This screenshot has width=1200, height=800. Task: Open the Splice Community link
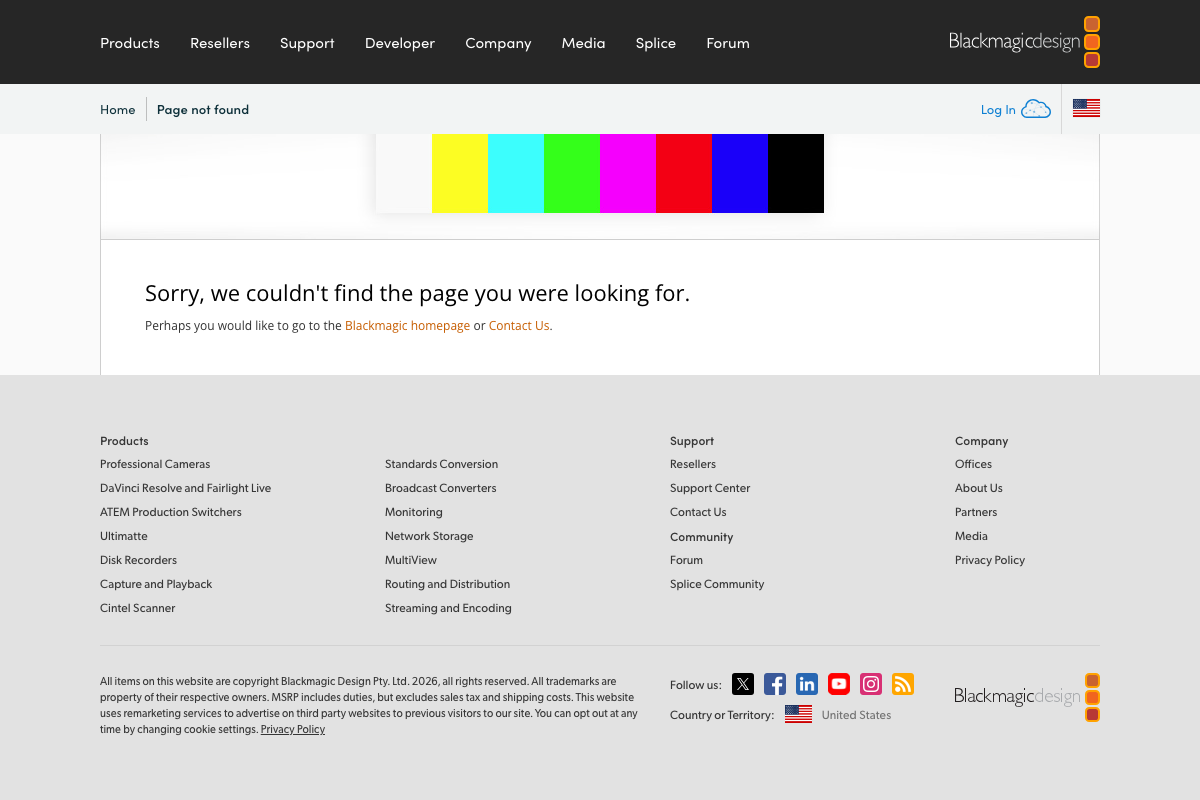717,584
